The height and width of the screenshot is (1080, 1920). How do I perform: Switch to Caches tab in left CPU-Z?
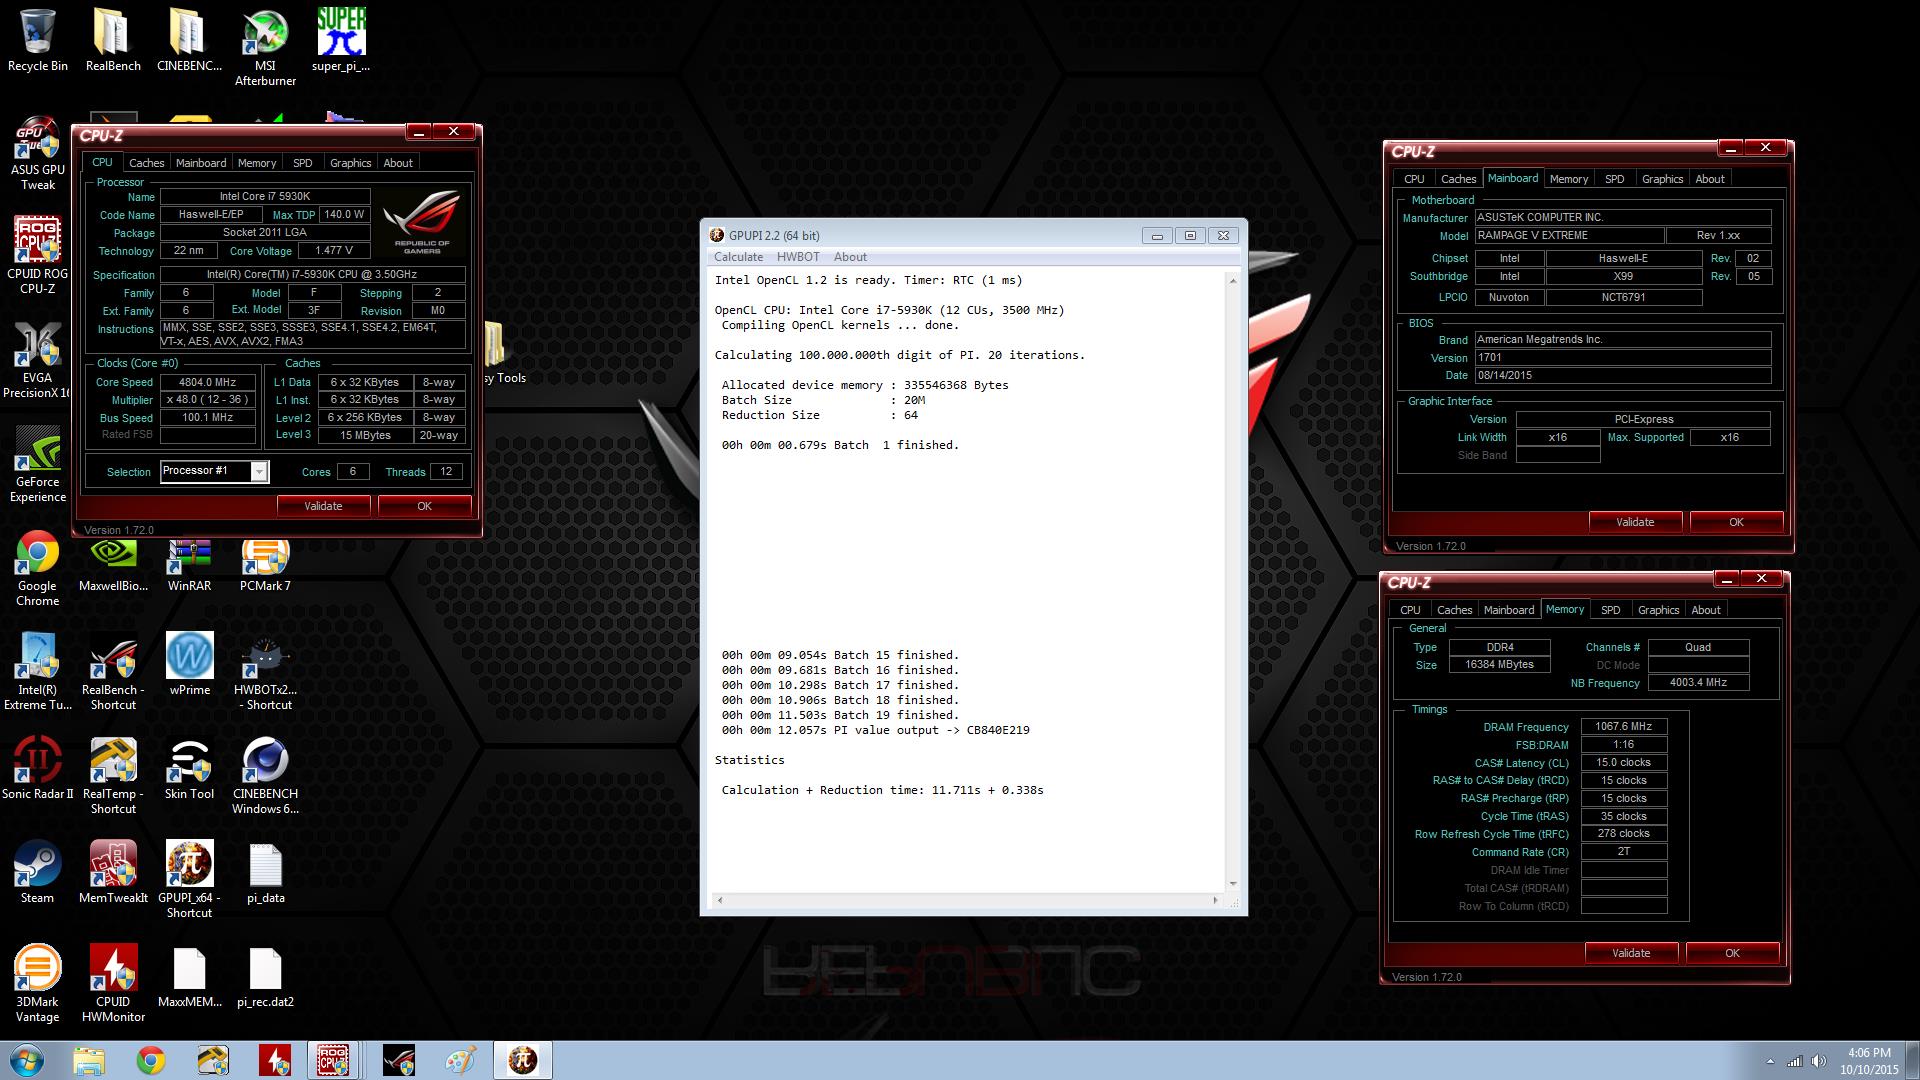point(146,163)
